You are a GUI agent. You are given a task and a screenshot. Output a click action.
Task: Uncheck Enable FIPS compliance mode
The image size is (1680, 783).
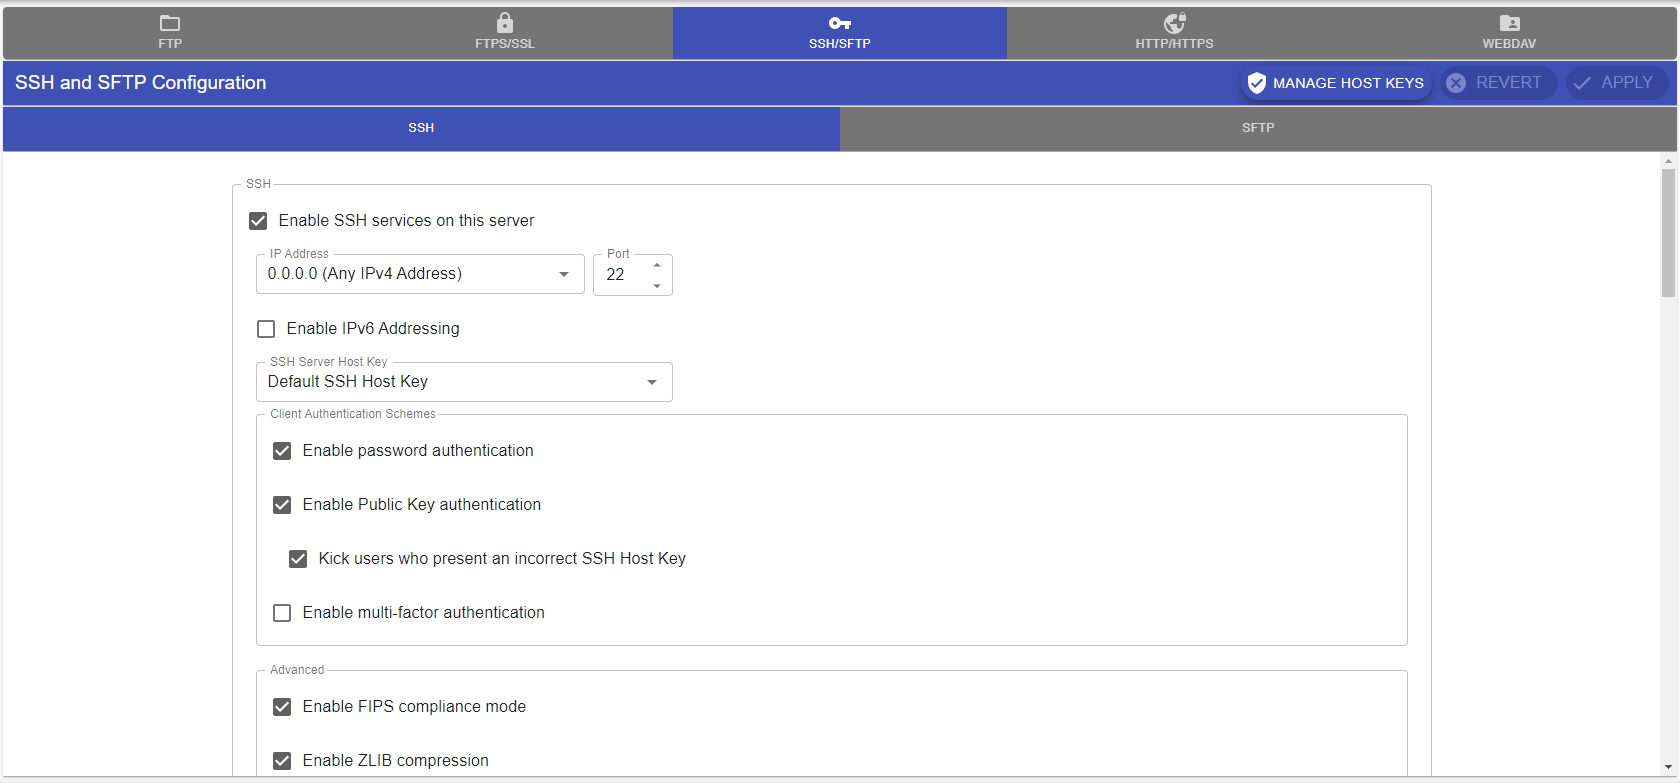click(282, 707)
